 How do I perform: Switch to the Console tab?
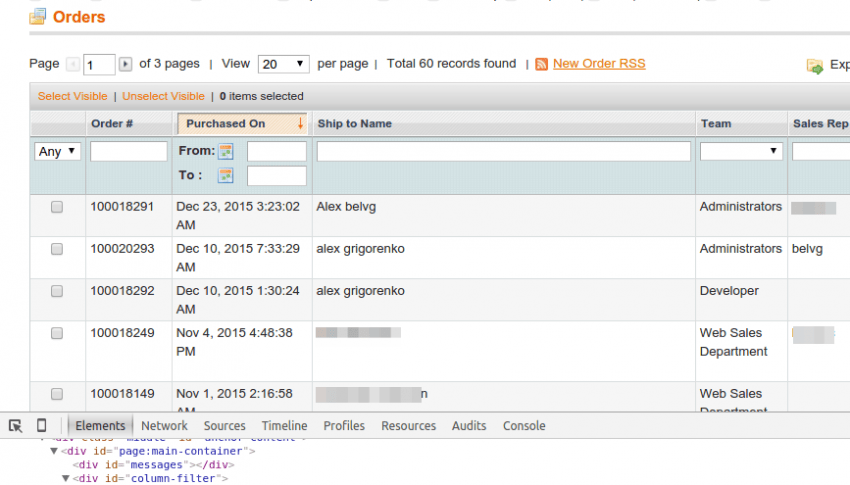tap(524, 426)
